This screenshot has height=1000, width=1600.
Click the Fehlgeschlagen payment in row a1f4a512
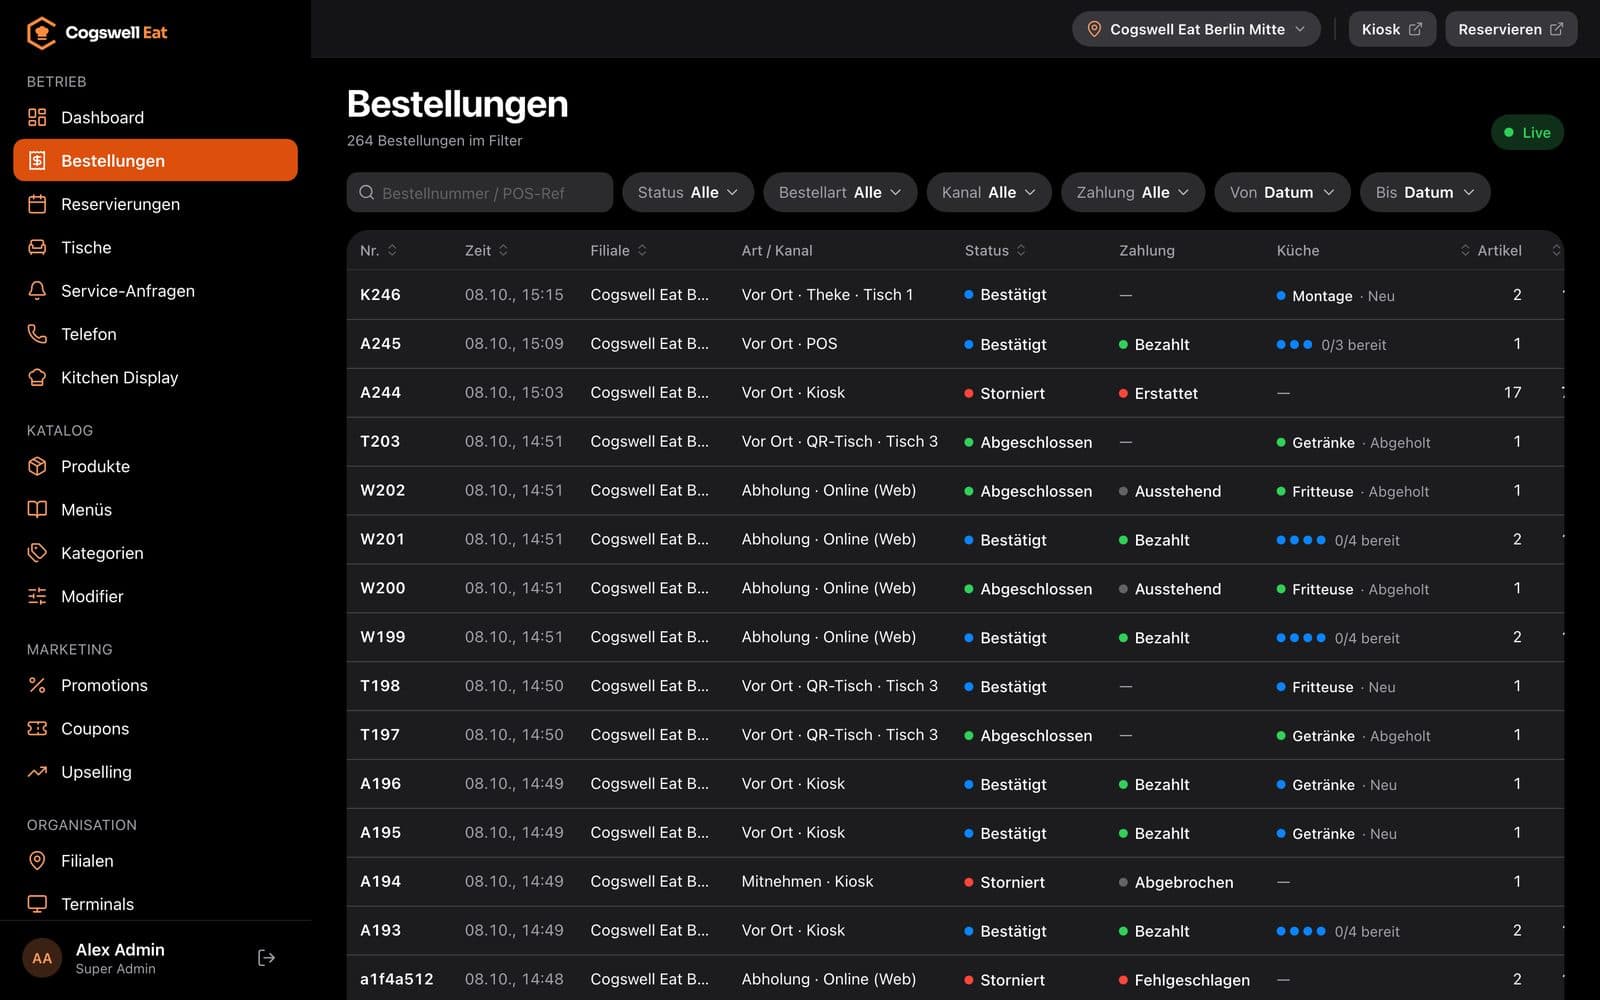tap(1184, 980)
